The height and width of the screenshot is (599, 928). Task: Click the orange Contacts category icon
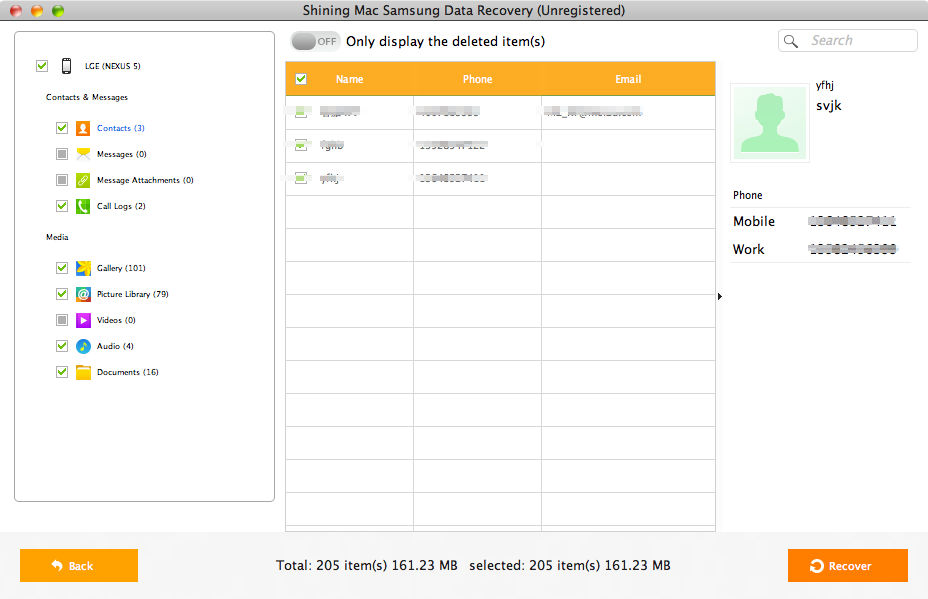(x=83, y=128)
